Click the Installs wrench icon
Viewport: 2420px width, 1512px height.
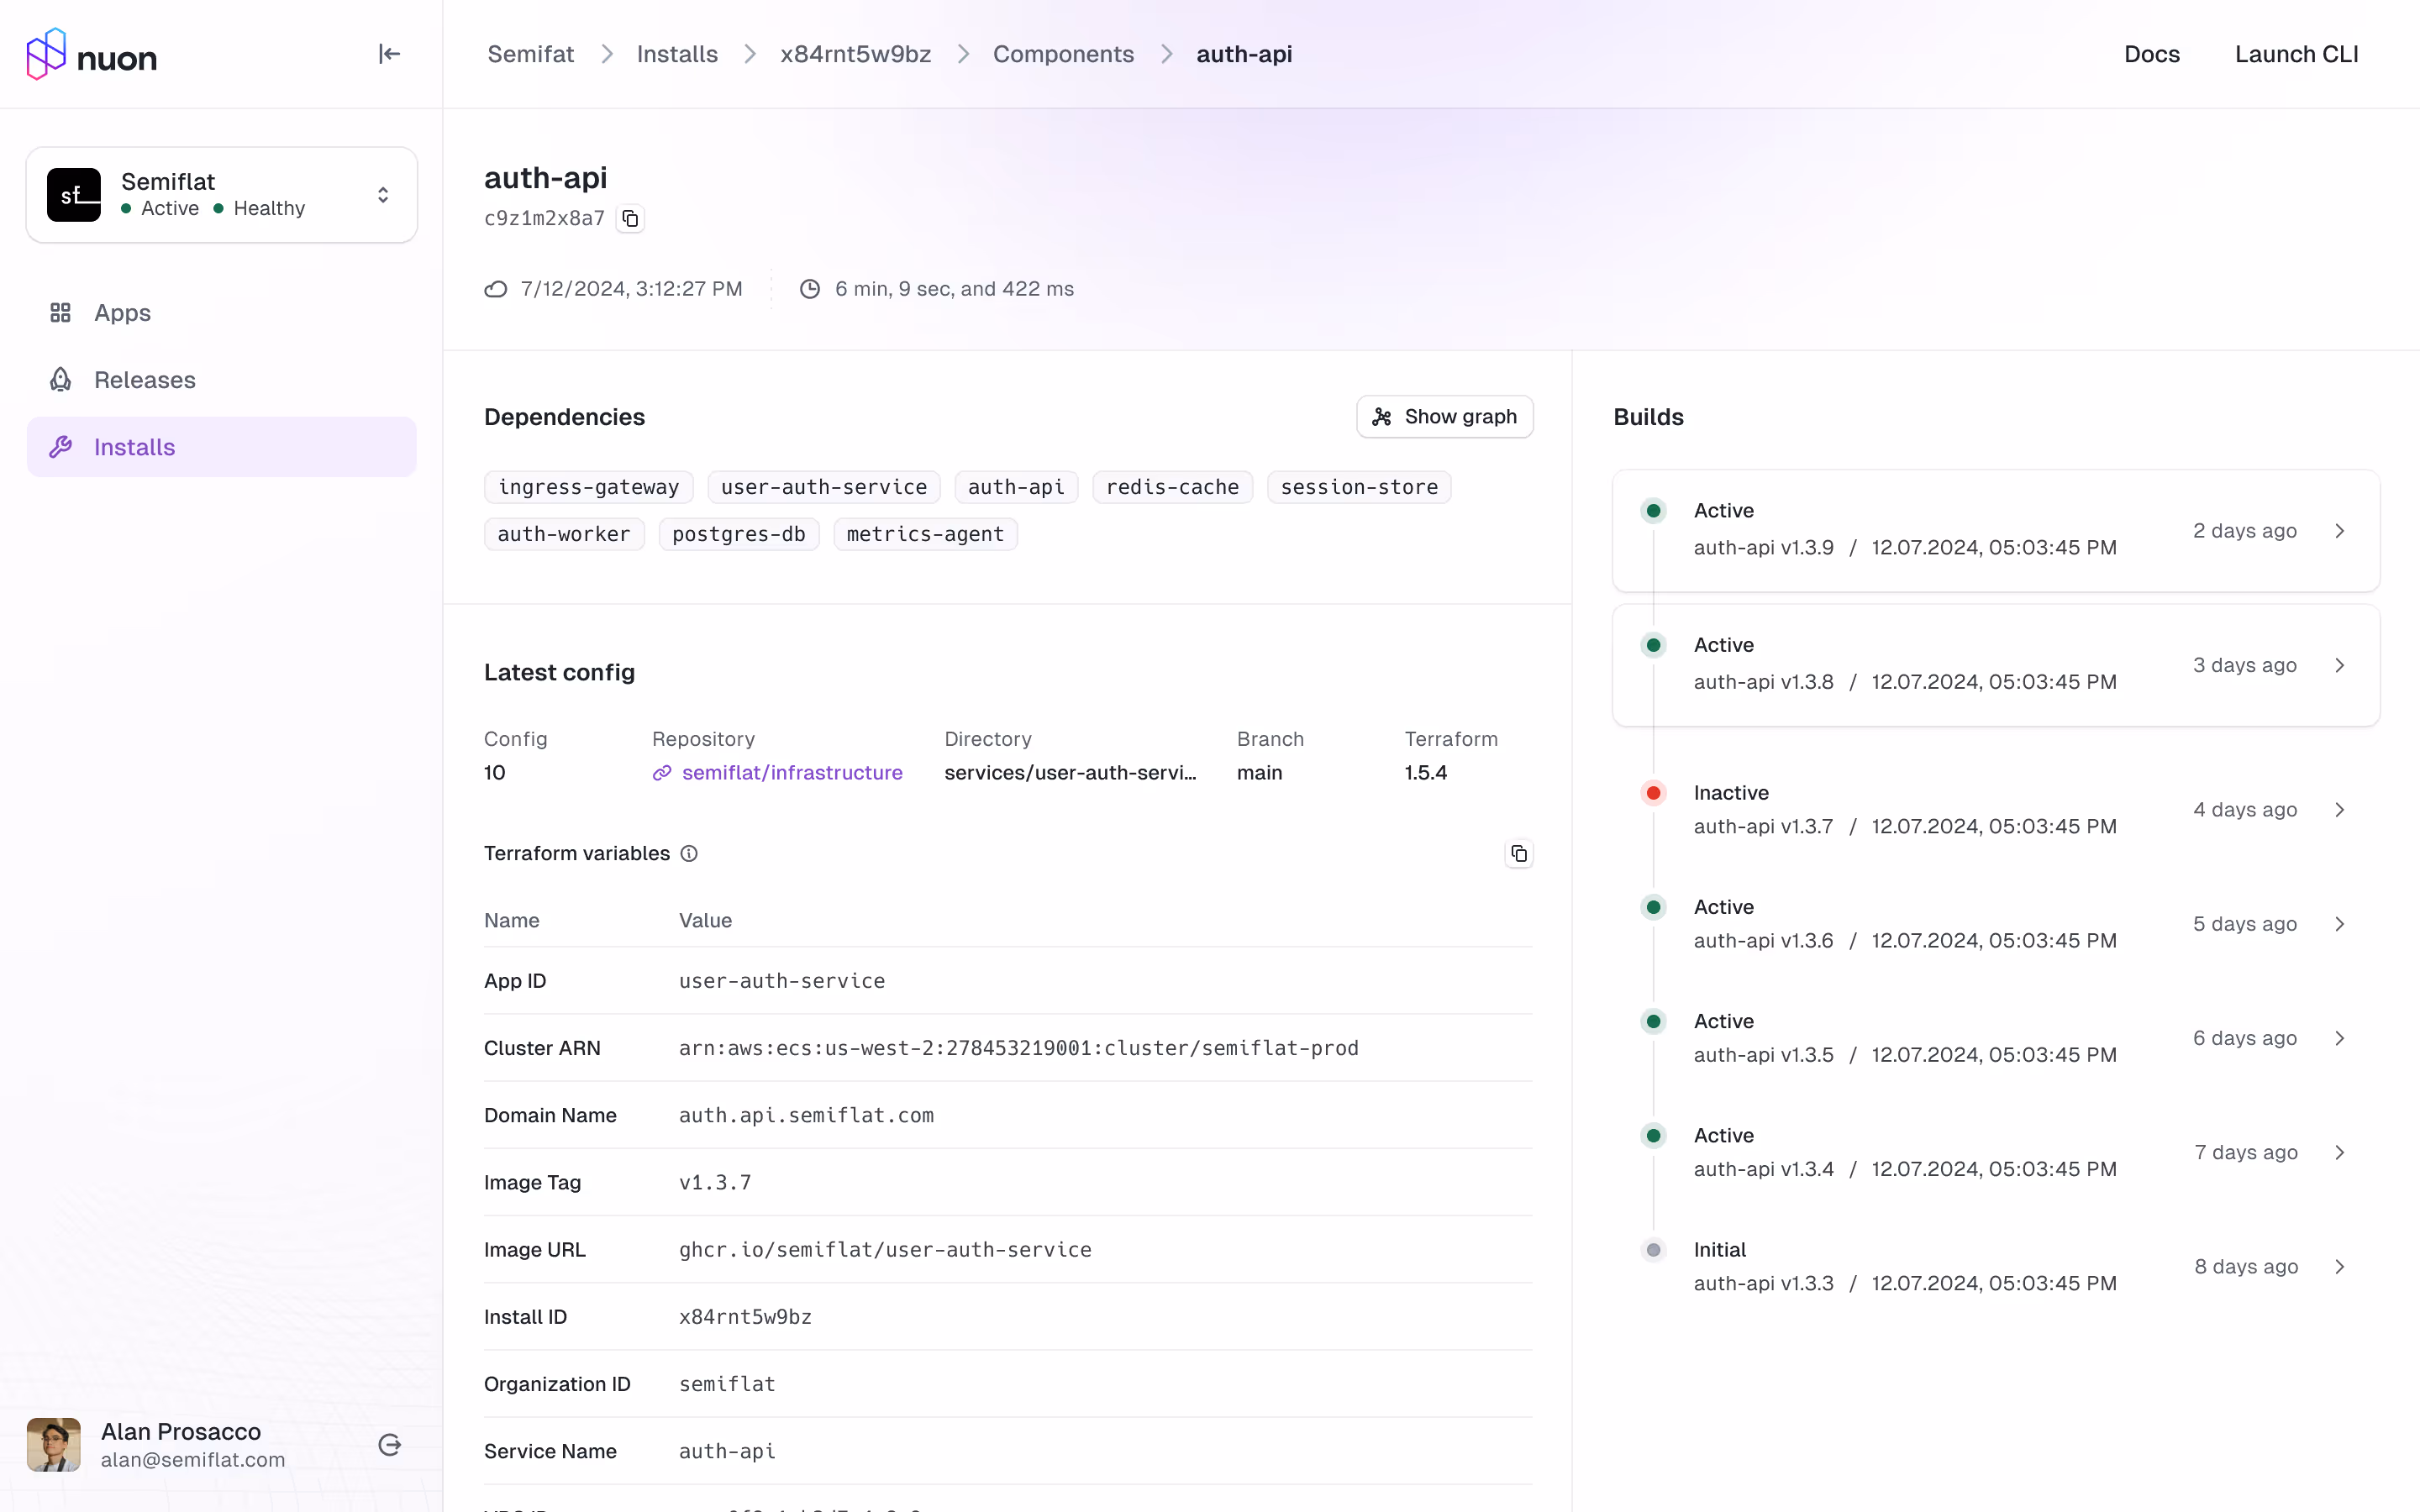[x=61, y=447]
